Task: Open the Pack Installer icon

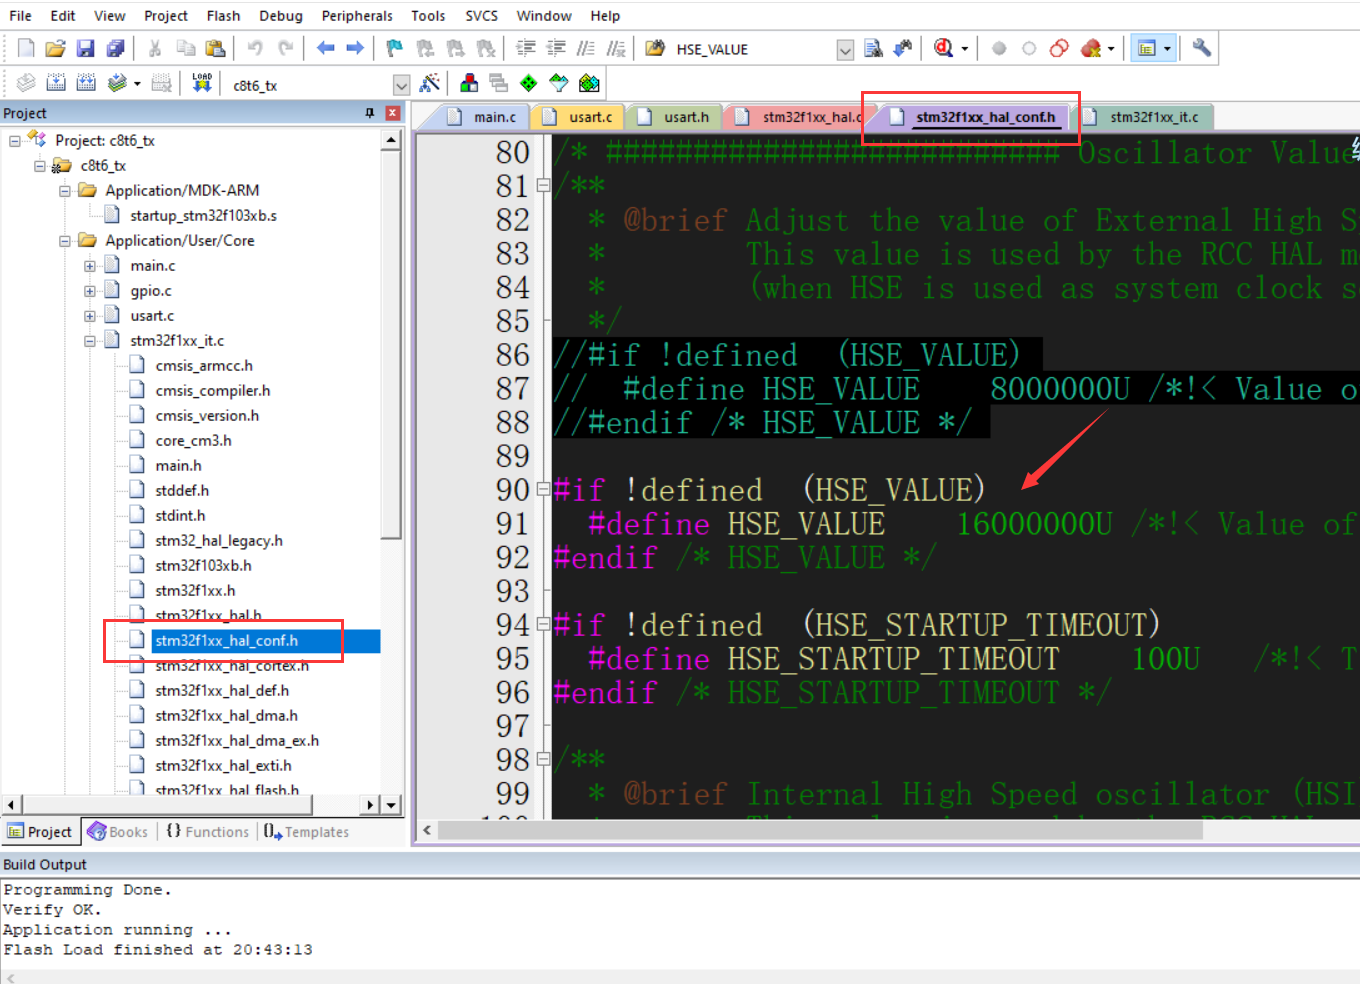Action: [x=590, y=83]
